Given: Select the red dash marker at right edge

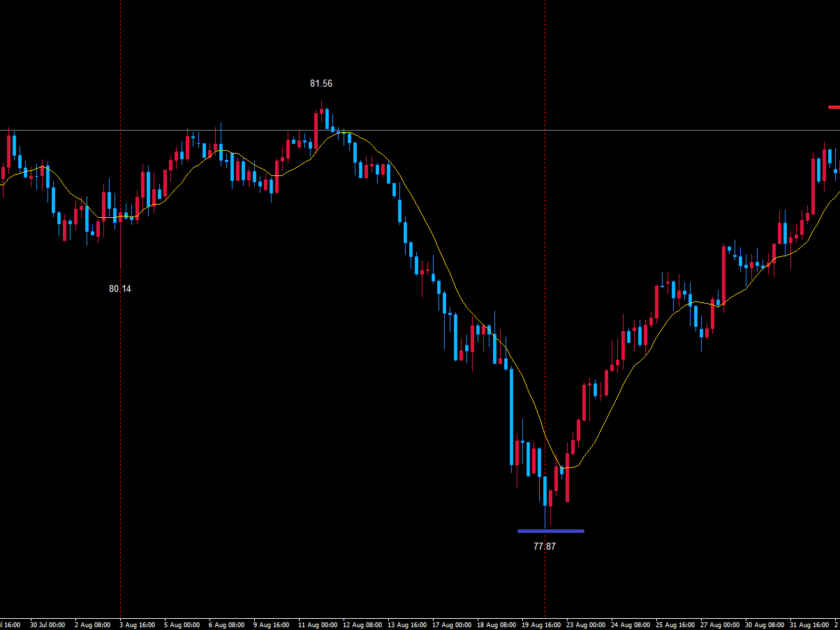Looking at the screenshot, I should (833, 107).
